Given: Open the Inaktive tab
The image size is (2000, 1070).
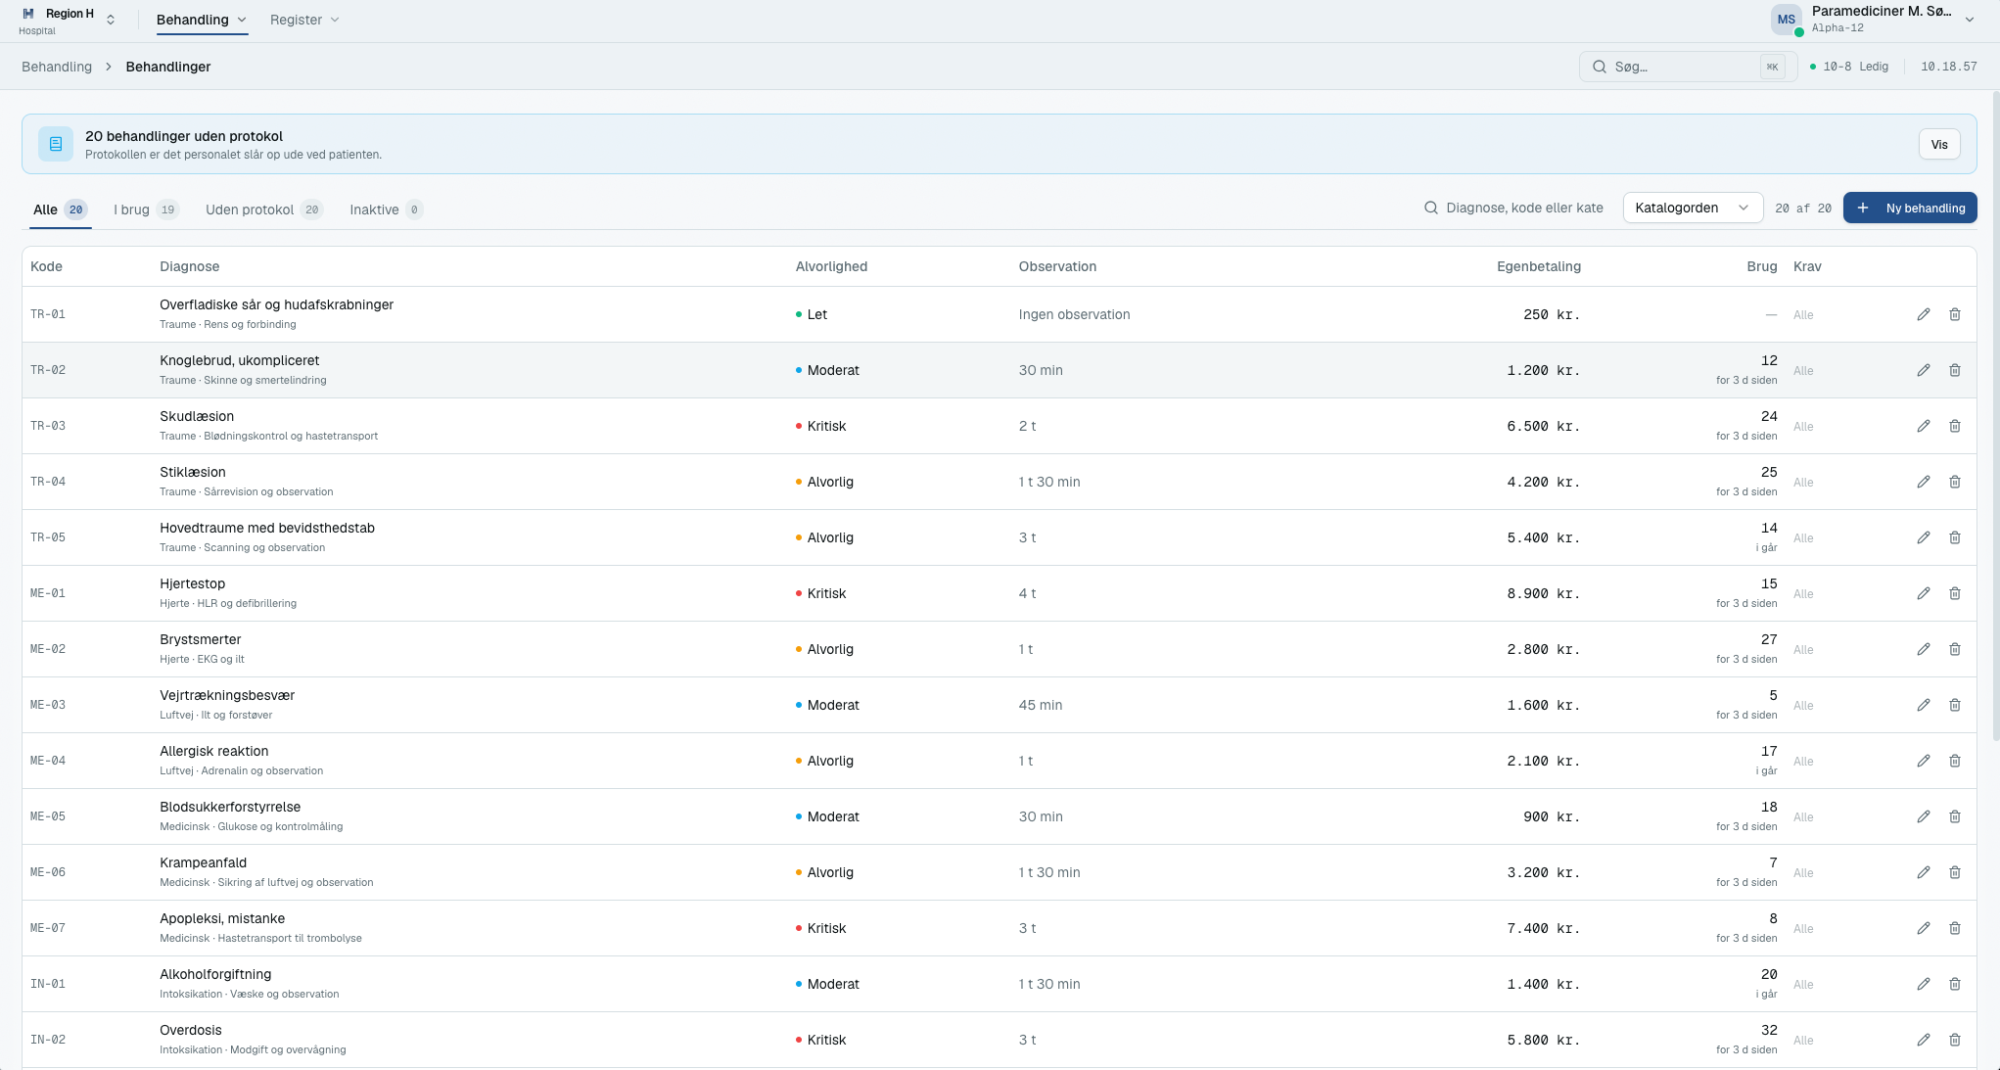Looking at the screenshot, I should (386, 210).
